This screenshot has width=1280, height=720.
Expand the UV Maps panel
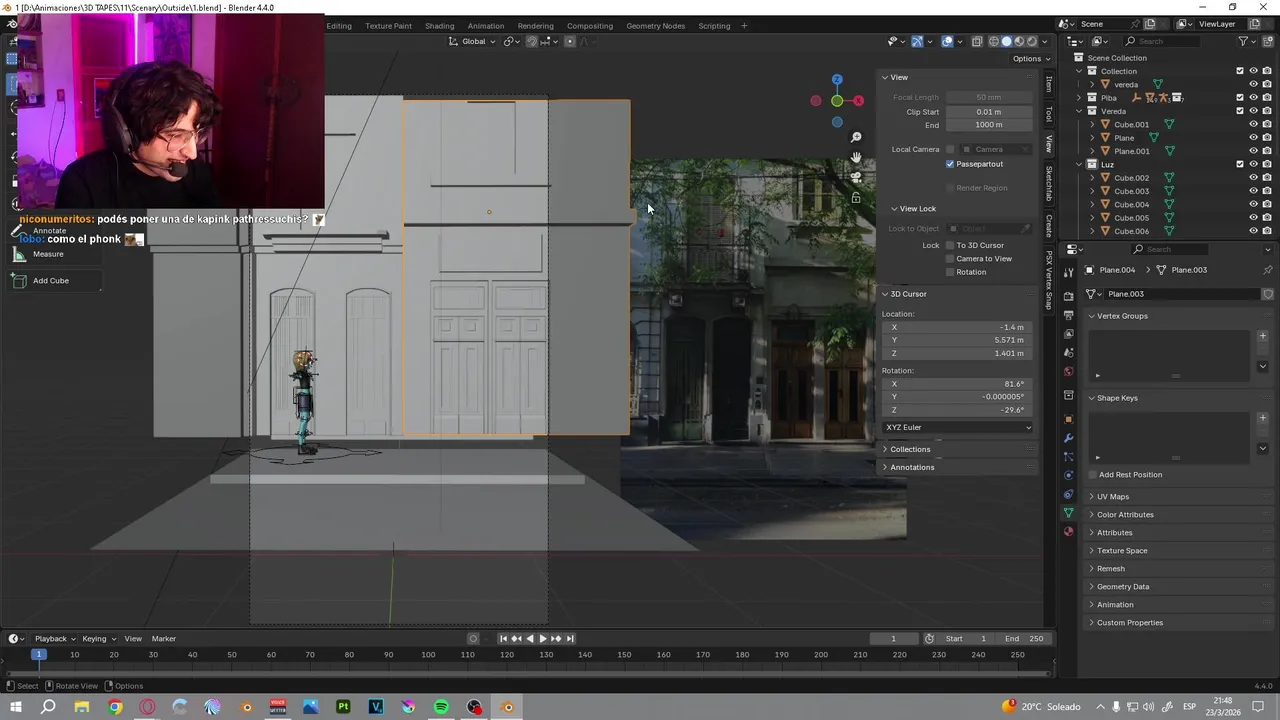tap(1112, 497)
